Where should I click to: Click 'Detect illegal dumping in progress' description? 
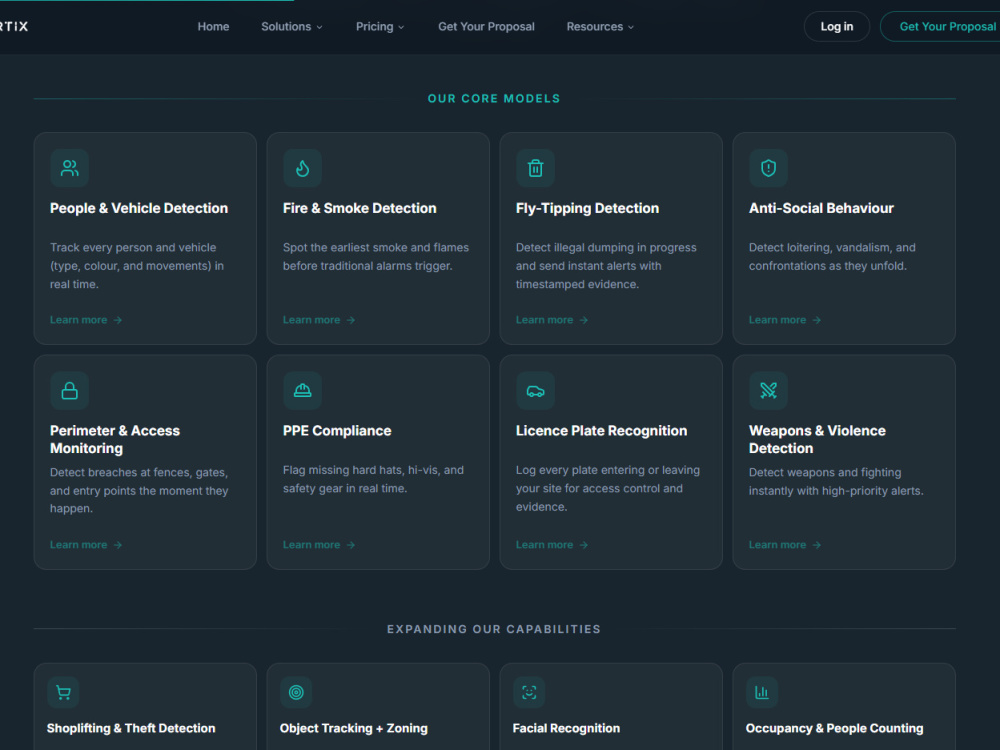[x=606, y=266]
